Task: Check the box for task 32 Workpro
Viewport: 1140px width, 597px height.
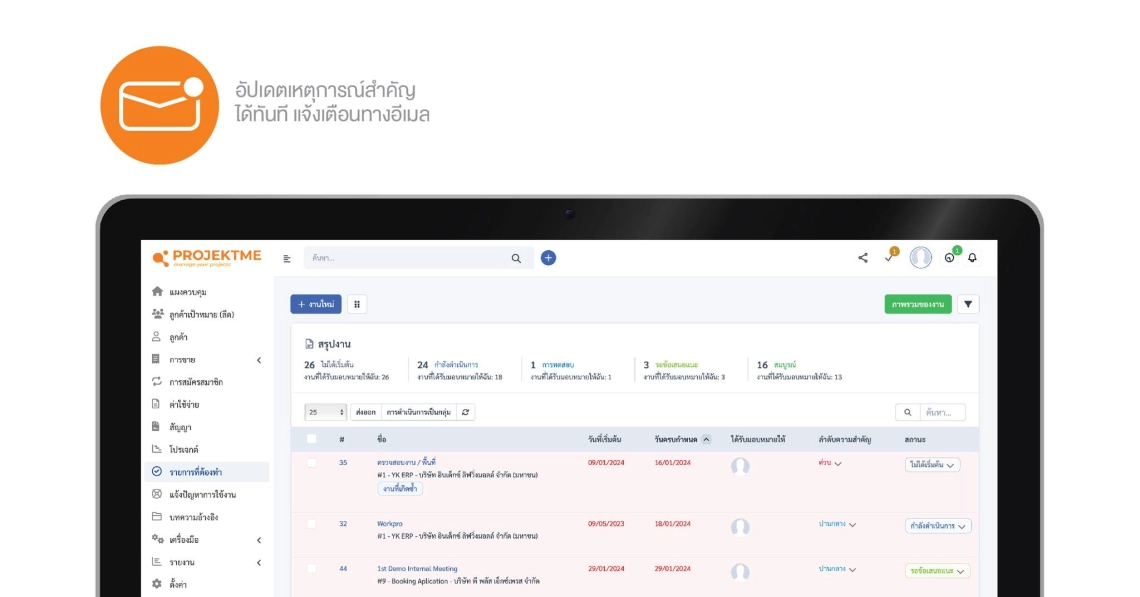Action: click(x=311, y=524)
